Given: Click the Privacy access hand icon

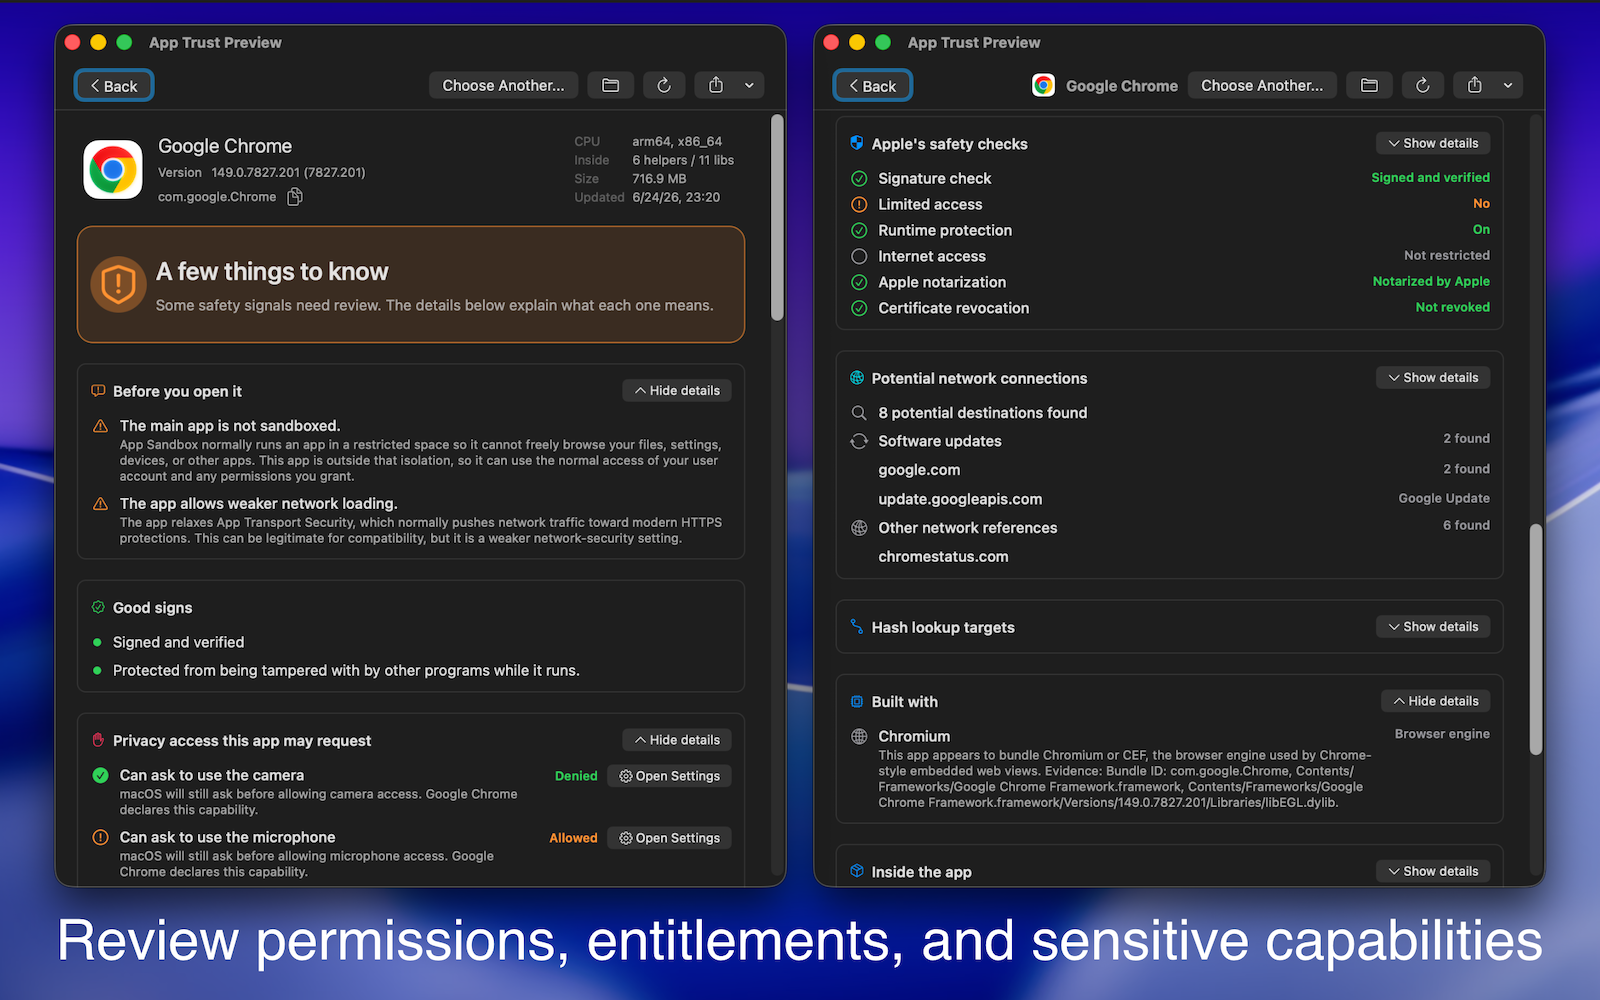Looking at the screenshot, I should pos(98,740).
